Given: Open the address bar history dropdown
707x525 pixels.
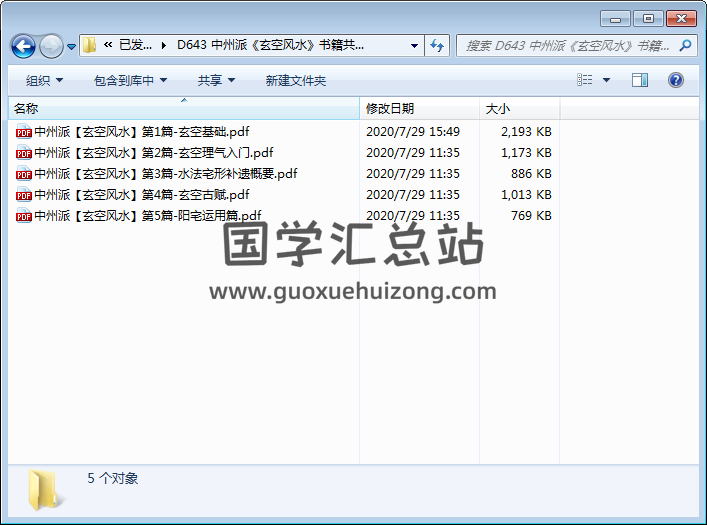Looking at the screenshot, I should [414, 46].
